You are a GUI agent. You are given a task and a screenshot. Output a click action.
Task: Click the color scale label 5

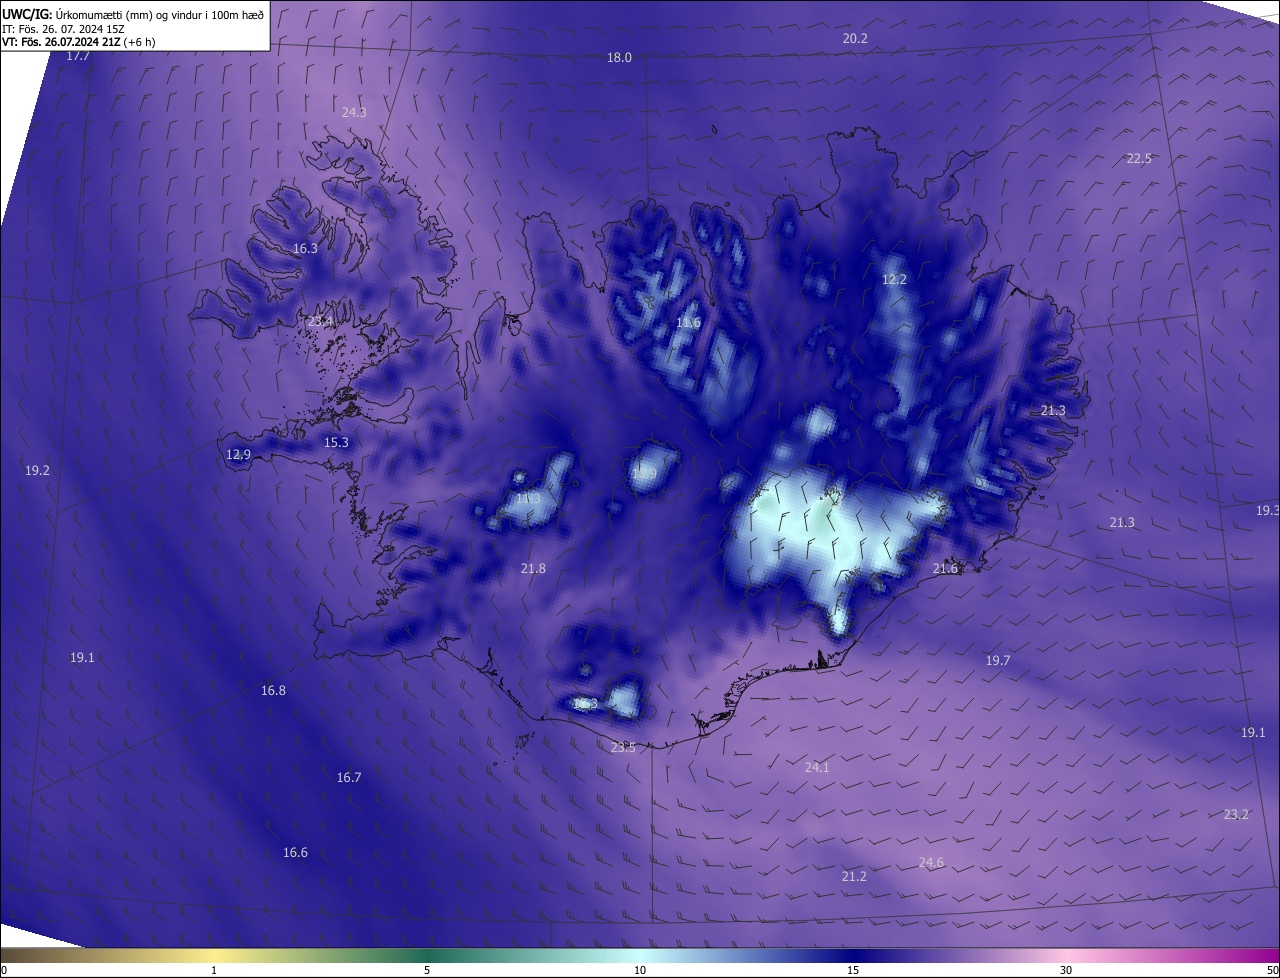(x=427, y=970)
